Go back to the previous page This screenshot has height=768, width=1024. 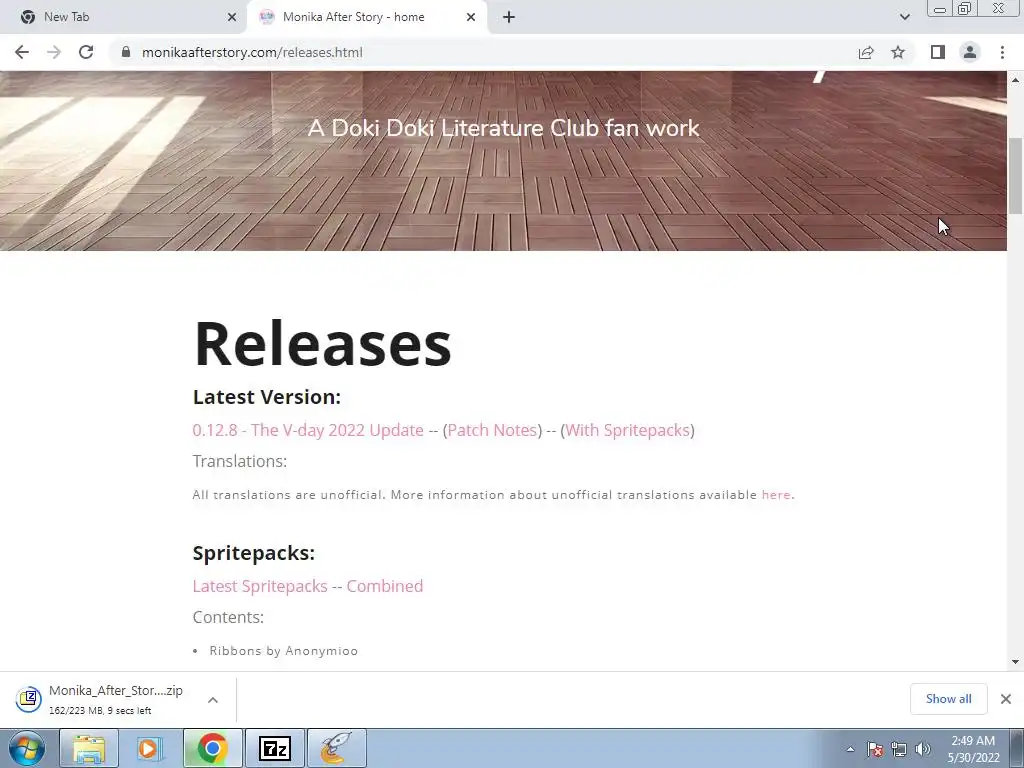click(22, 52)
